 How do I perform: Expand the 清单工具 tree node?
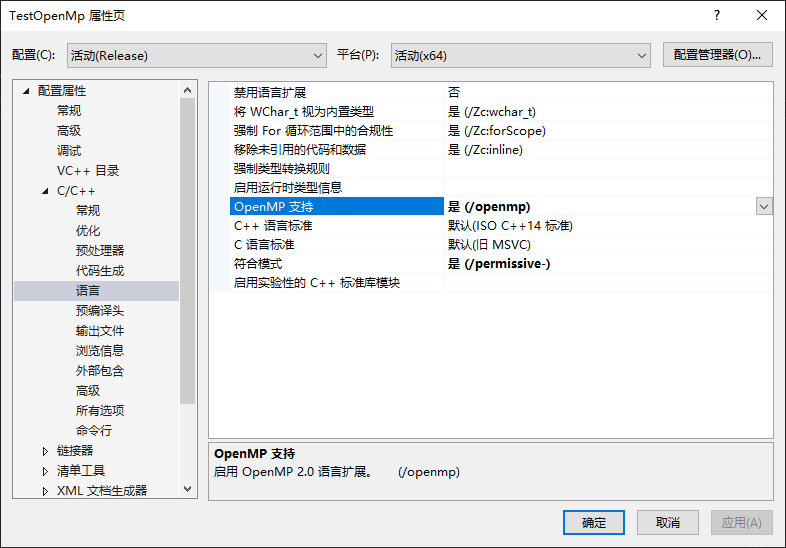tap(46, 471)
